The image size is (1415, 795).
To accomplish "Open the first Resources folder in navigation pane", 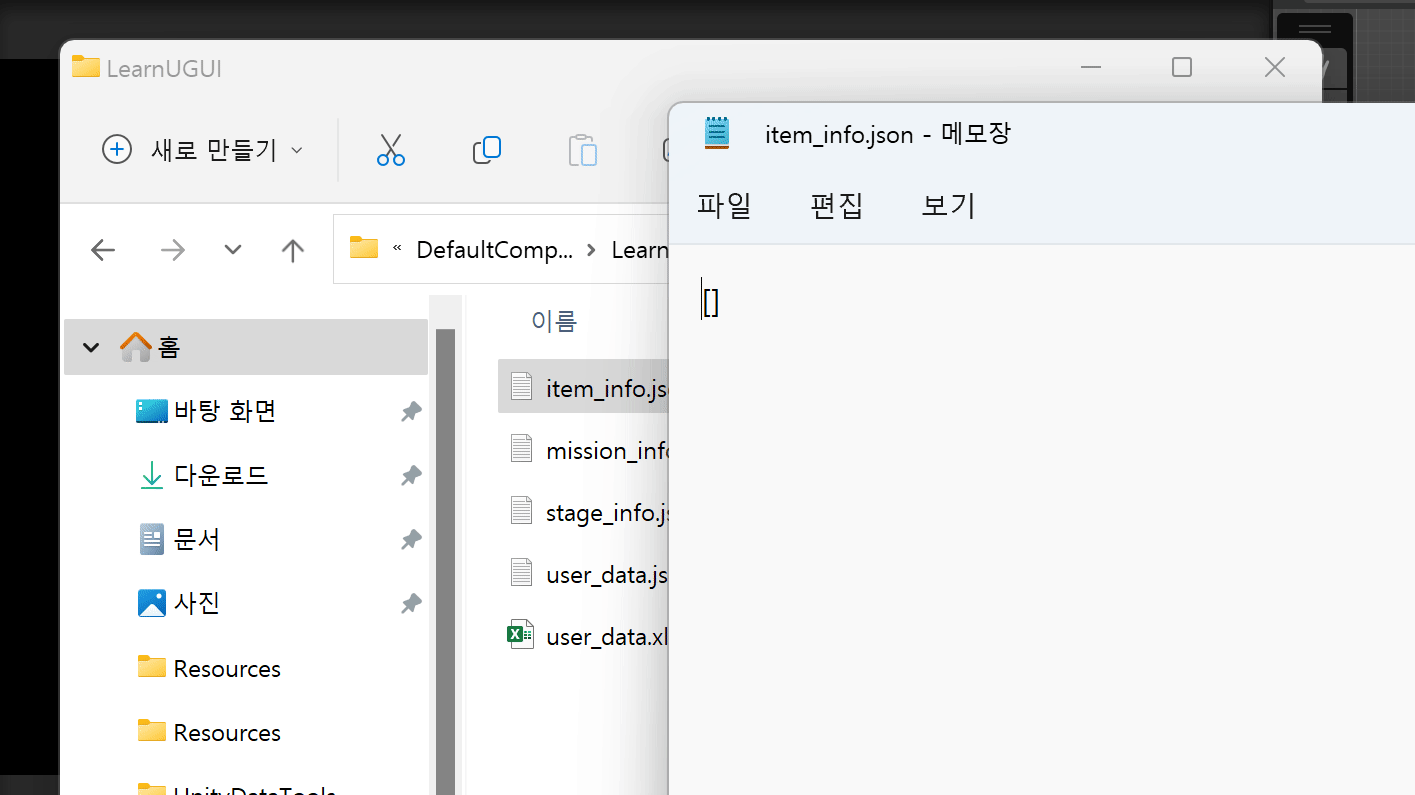I will [x=227, y=668].
